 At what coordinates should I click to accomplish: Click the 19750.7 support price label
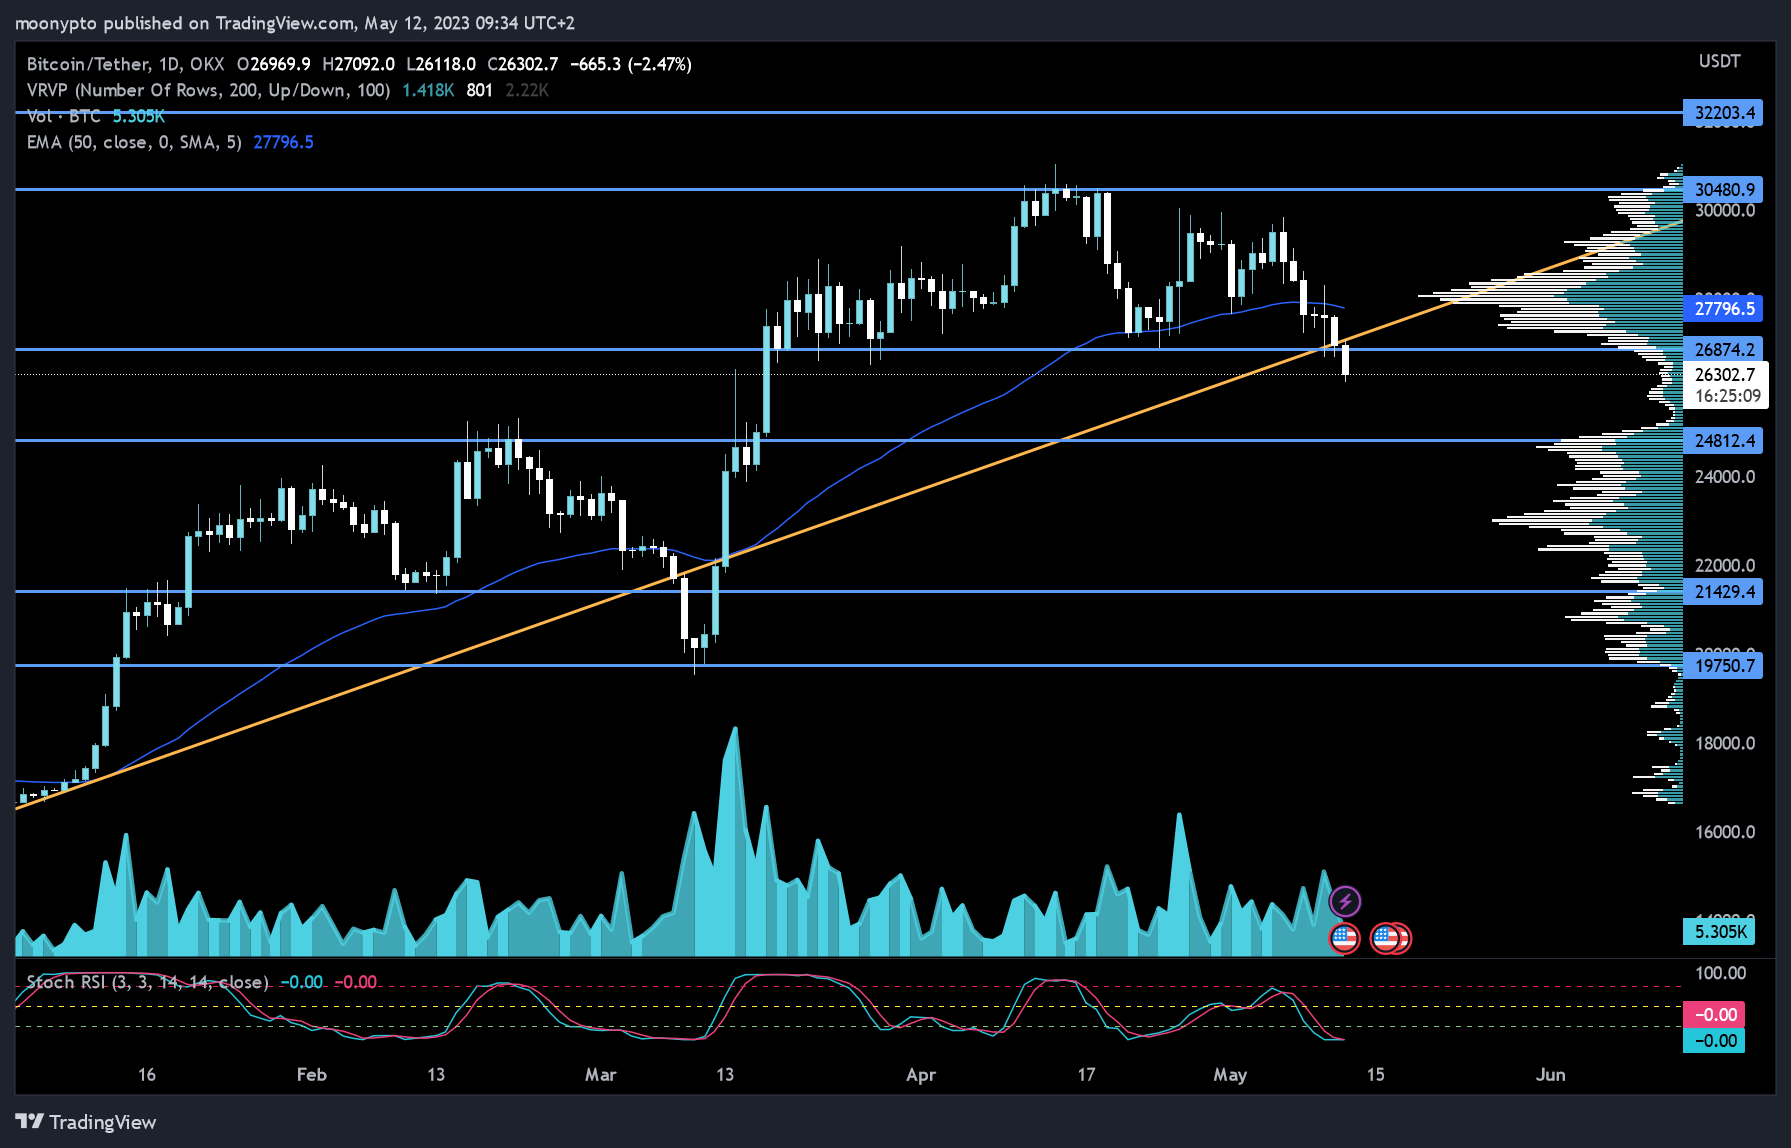(x=1724, y=665)
